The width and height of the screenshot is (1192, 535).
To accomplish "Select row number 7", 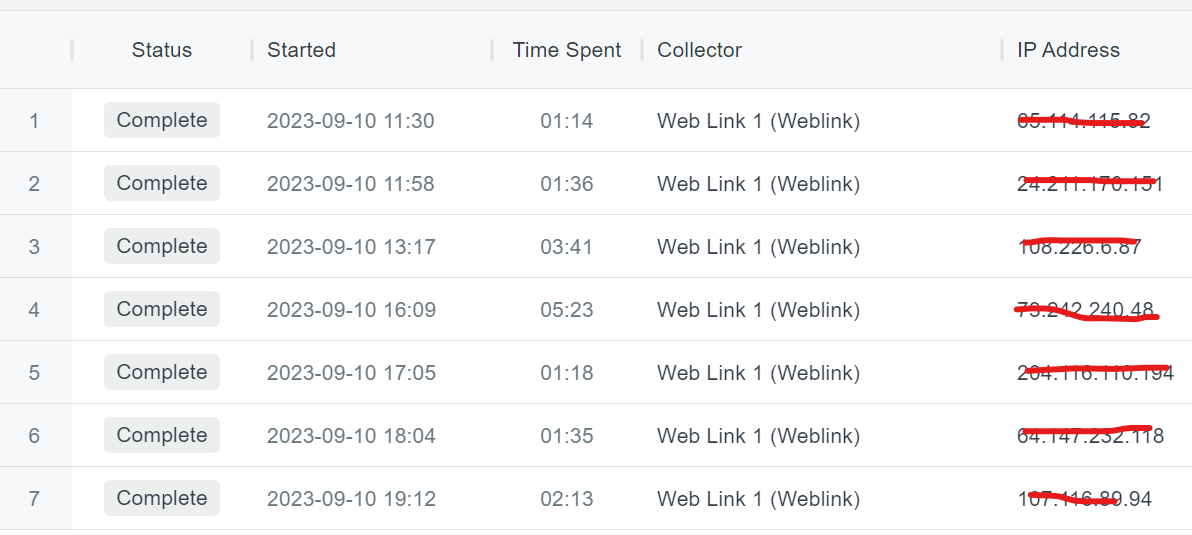I will tap(34, 499).
